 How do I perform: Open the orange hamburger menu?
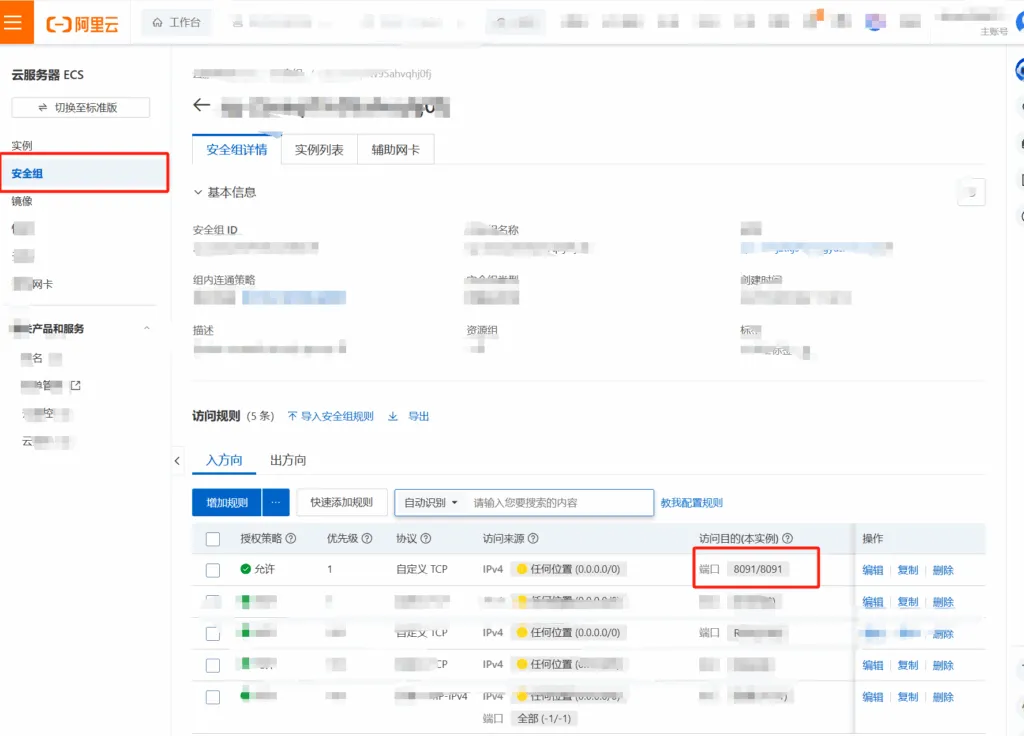click(14, 22)
